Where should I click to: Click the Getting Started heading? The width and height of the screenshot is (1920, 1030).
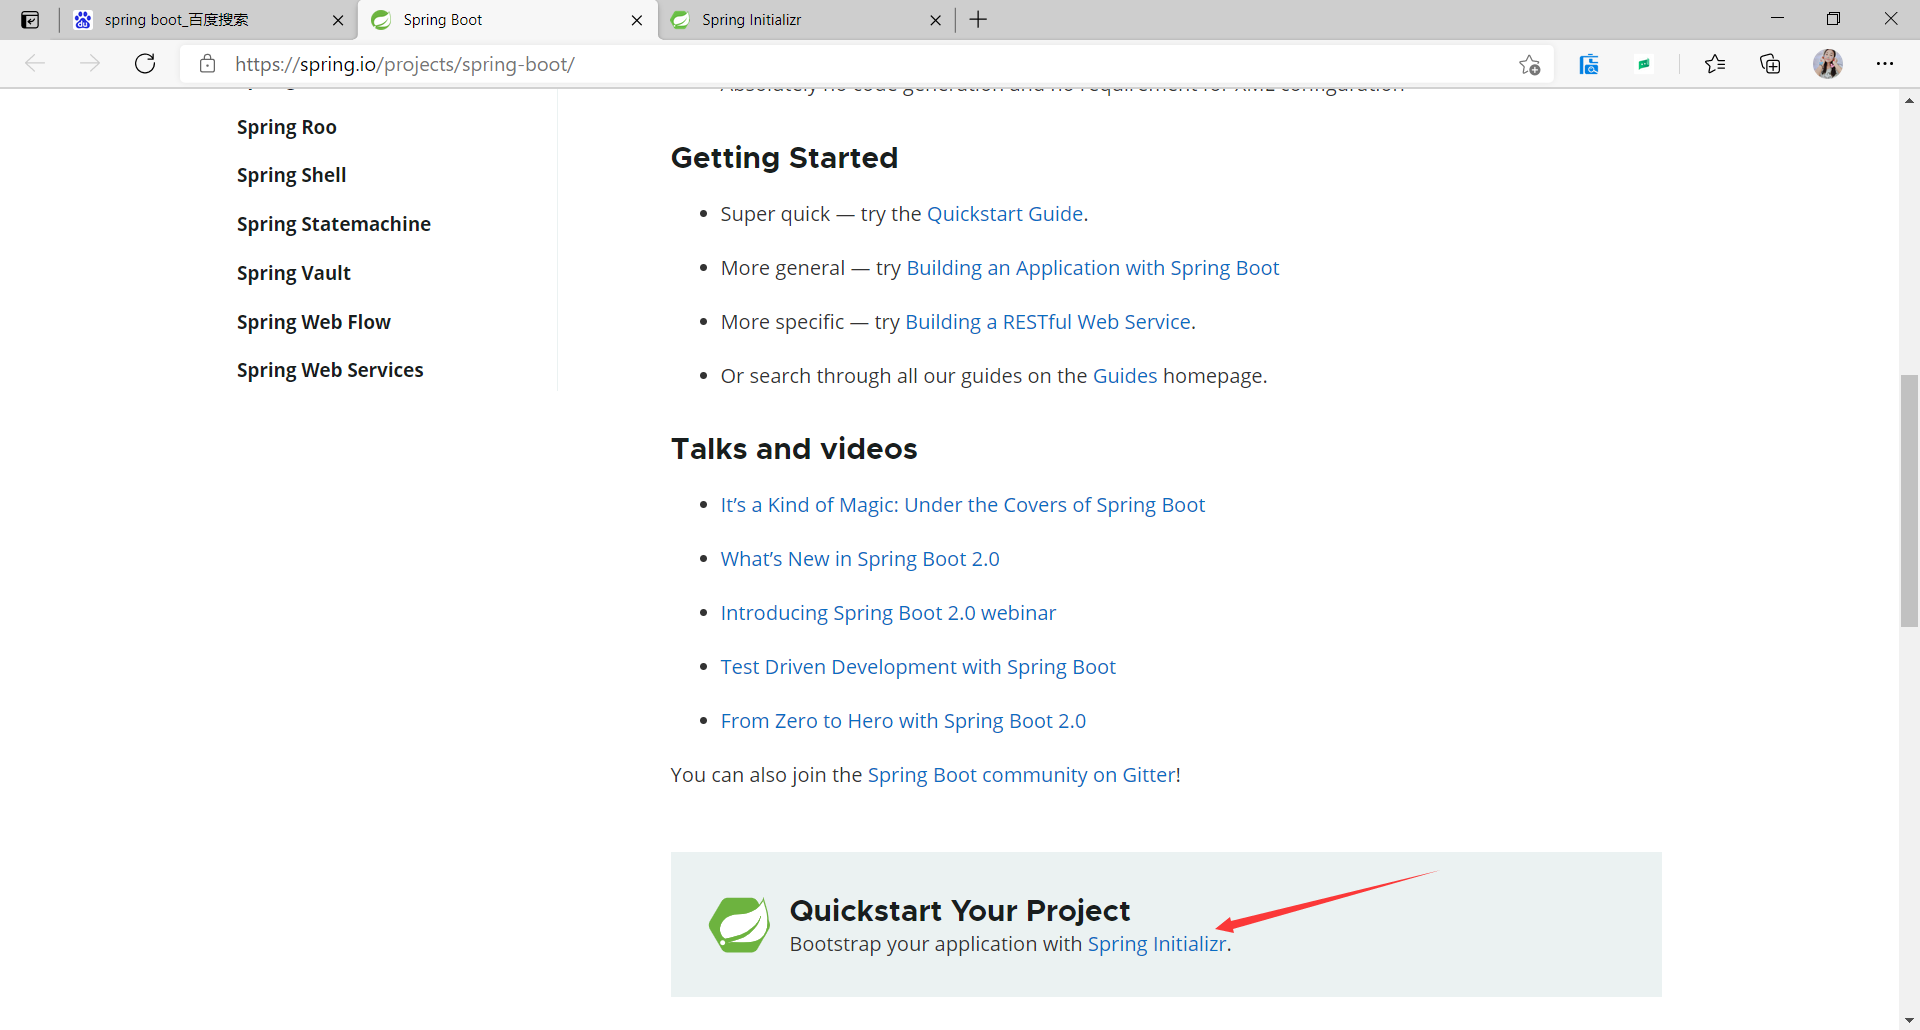click(x=785, y=158)
